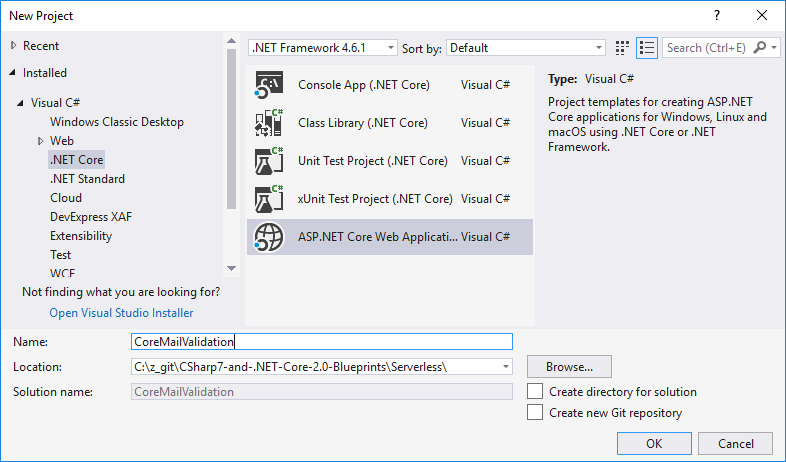Click the Class Library (.NET Core) icon

click(269, 124)
